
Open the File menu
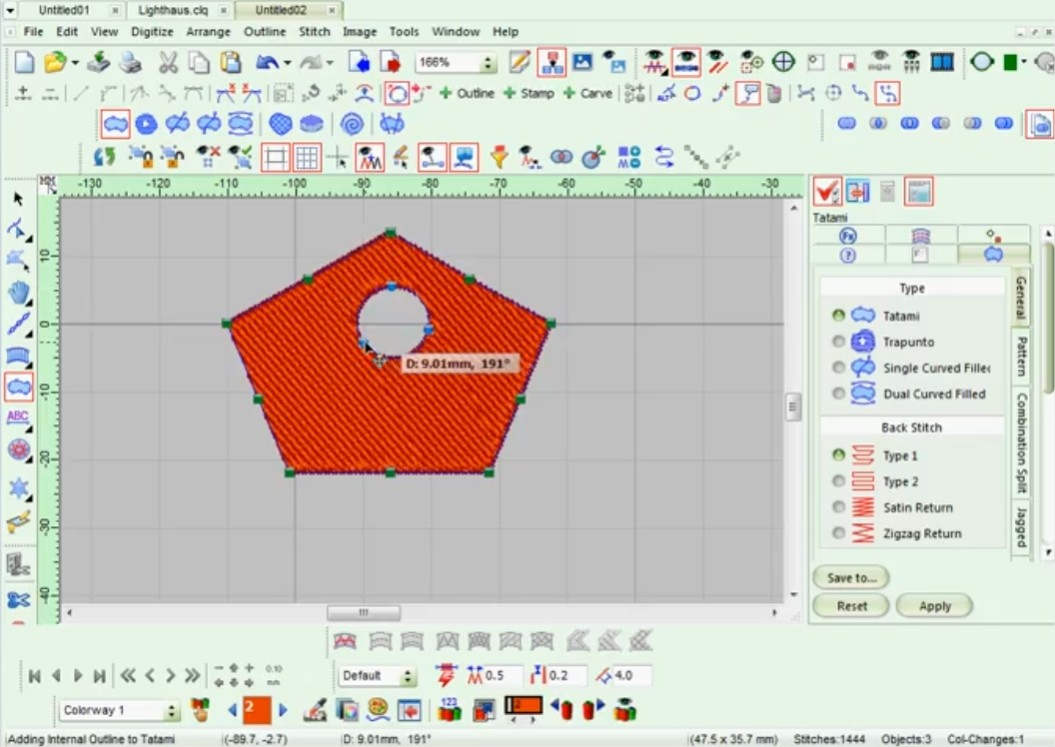coord(33,32)
